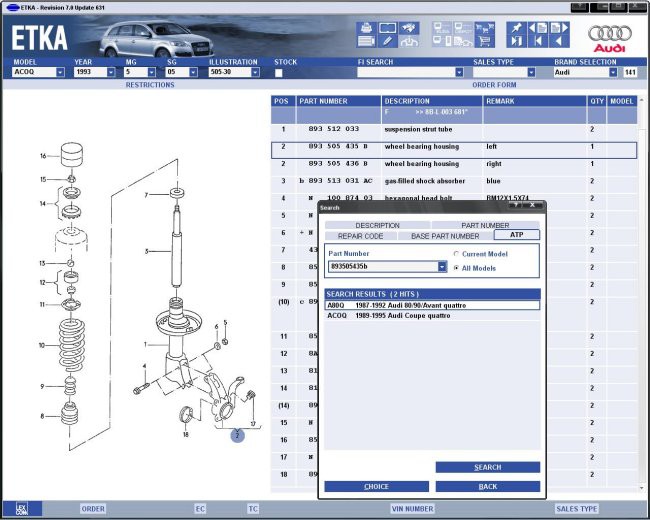Open the SG dropdown showing 05
The width and height of the screenshot is (650, 520).
click(x=193, y=72)
